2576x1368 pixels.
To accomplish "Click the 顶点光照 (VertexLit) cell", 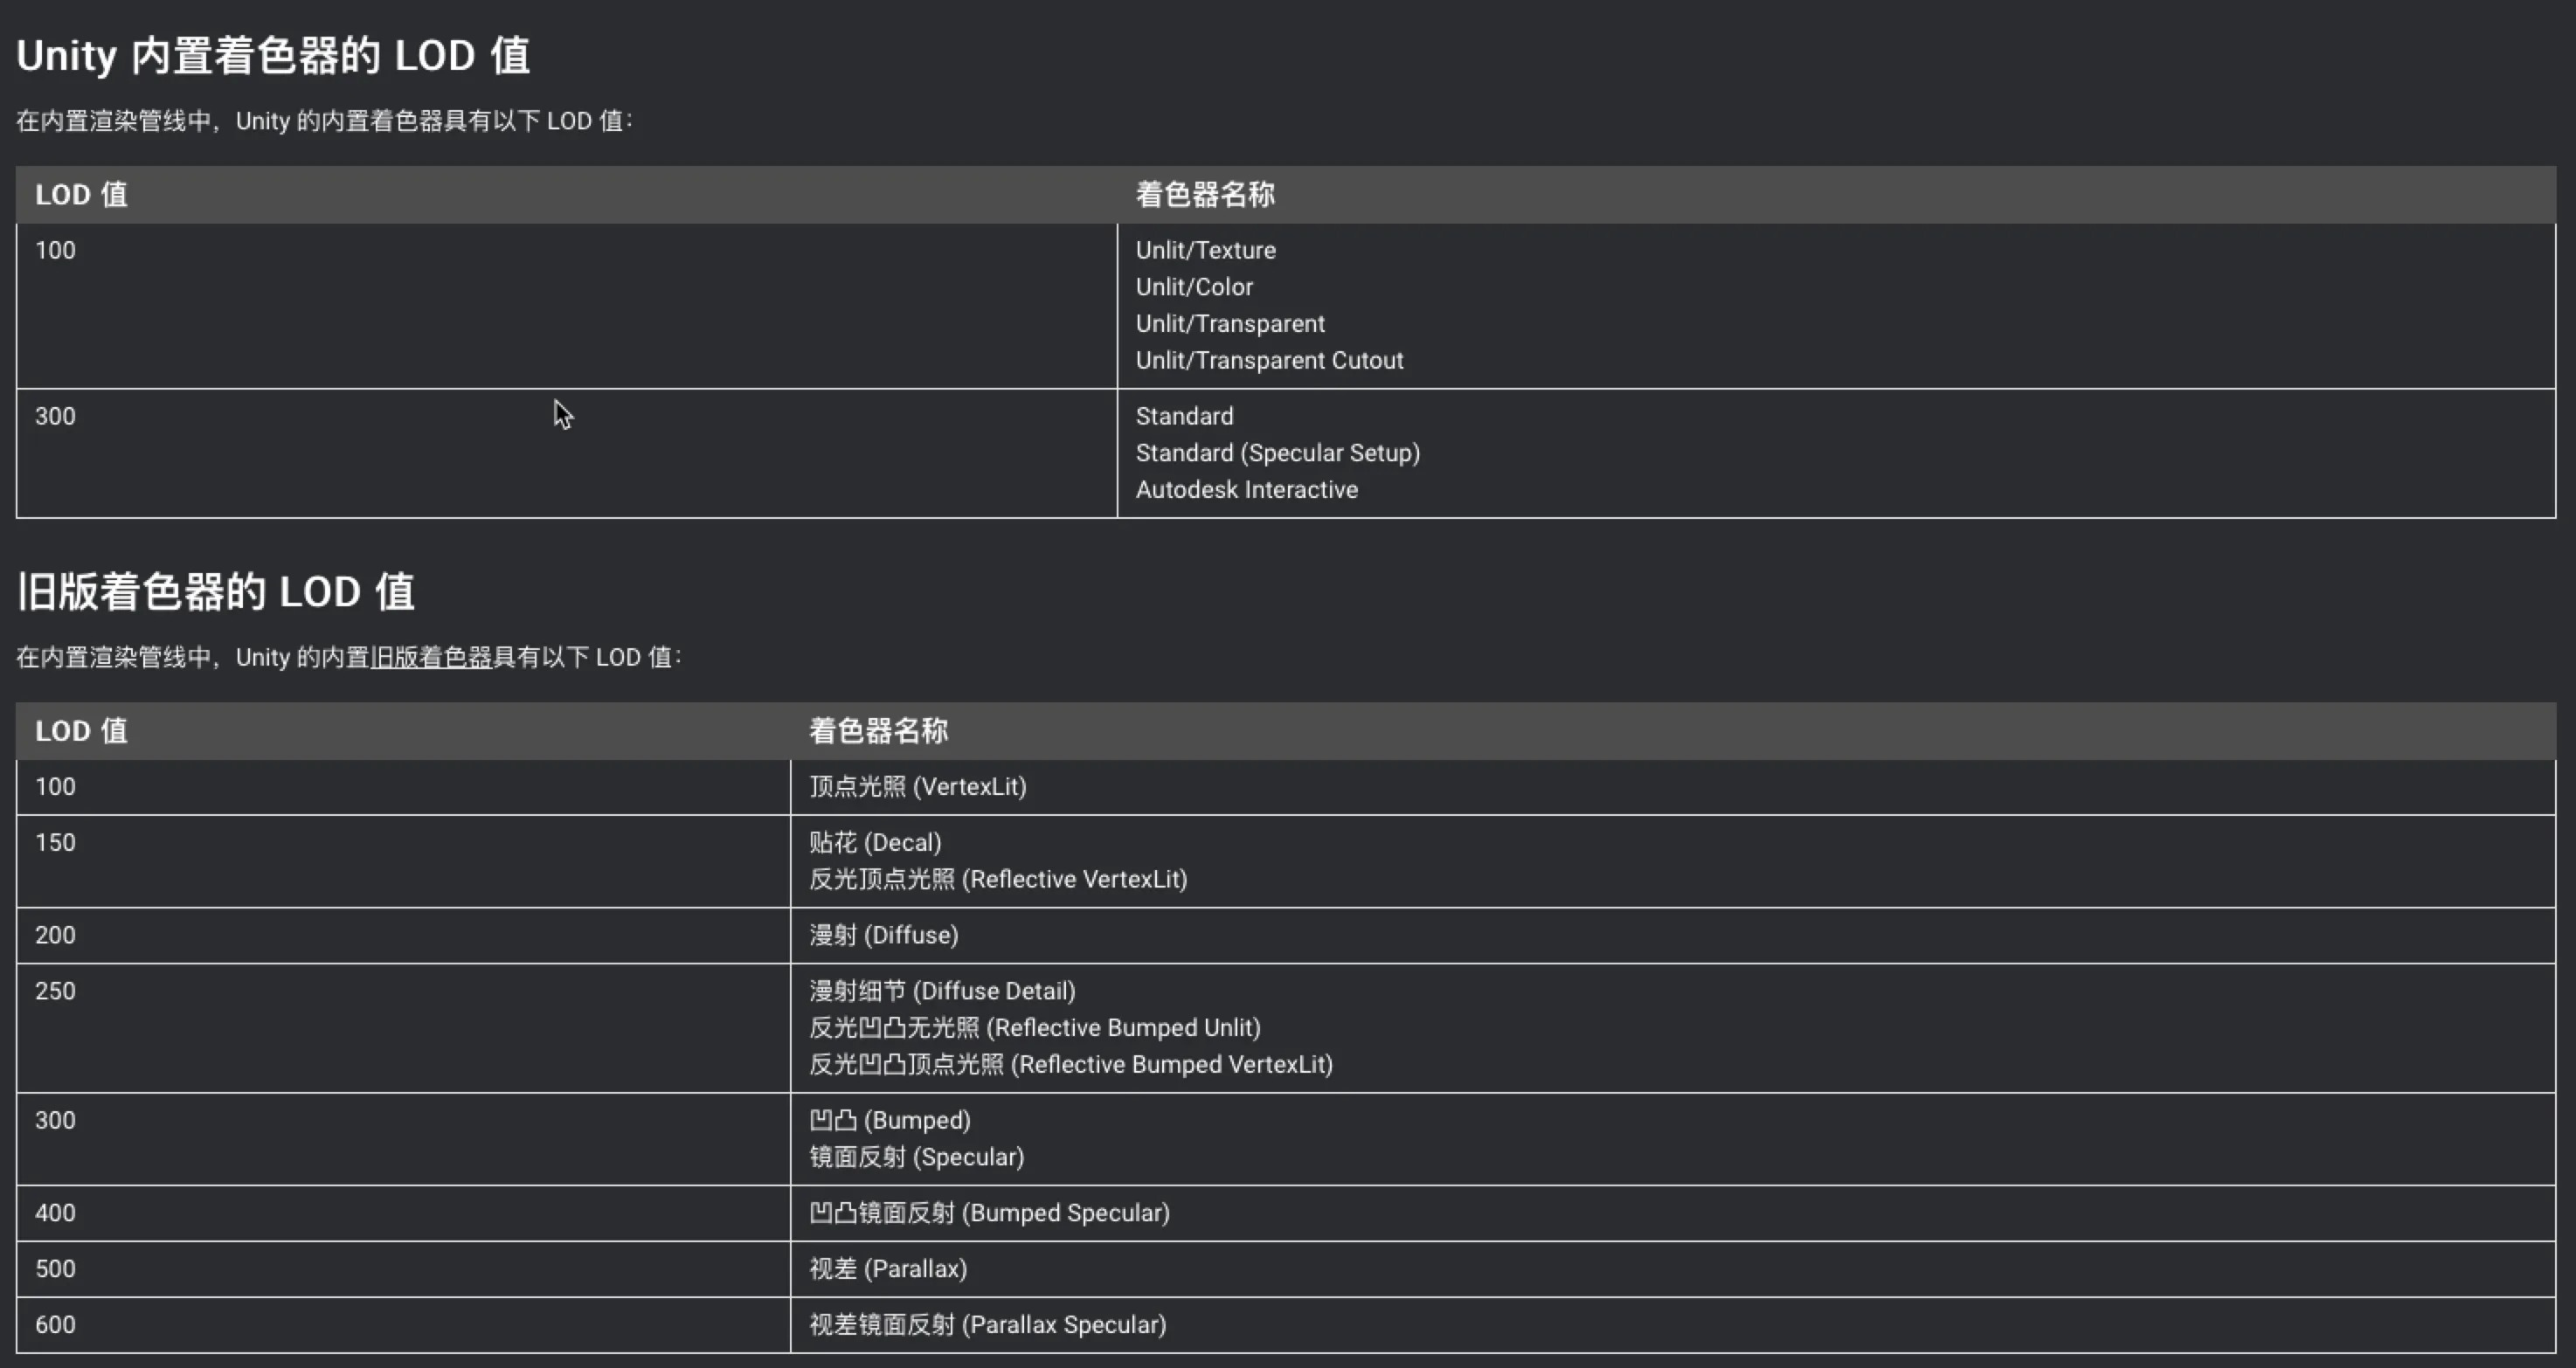I will (917, 787).
